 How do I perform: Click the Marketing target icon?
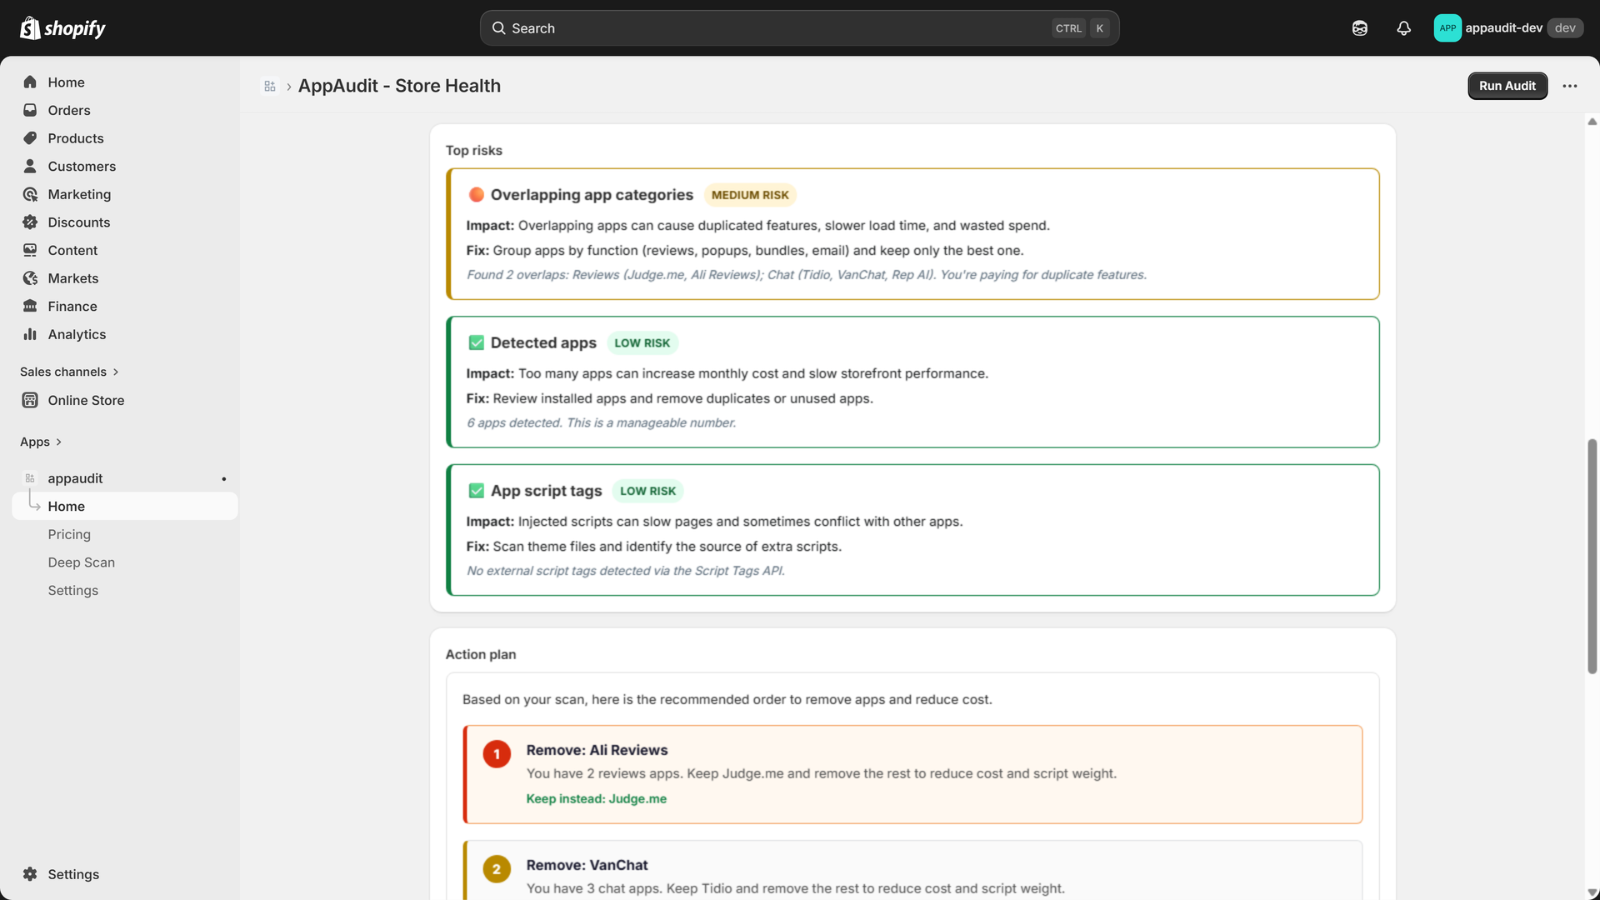[30, 194]
